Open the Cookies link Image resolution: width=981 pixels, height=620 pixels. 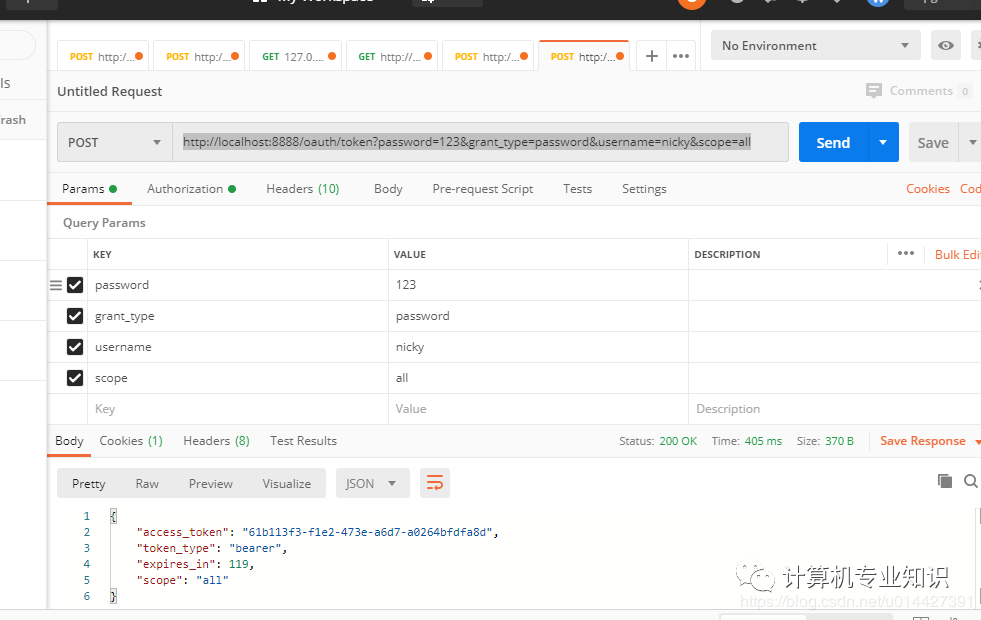928,189
